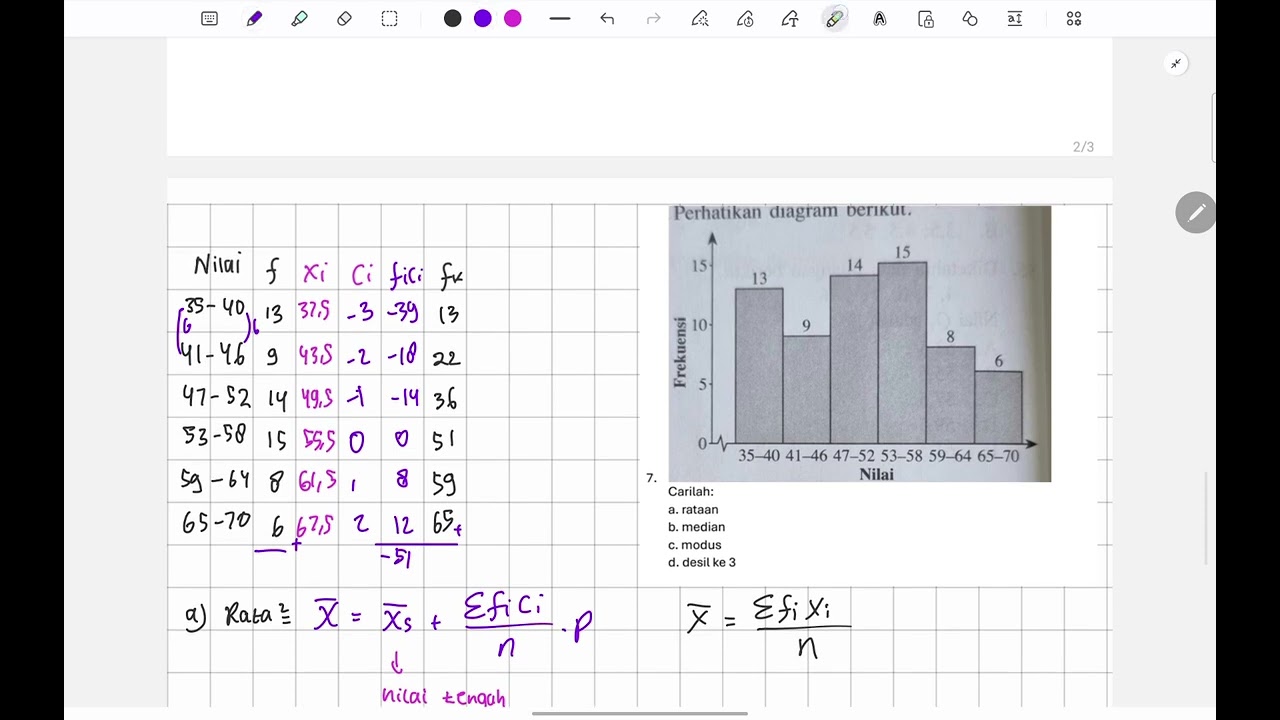Open the more tools grid menu
The width and height of the screenshot is (1280, 720).
coord(1074,19)
